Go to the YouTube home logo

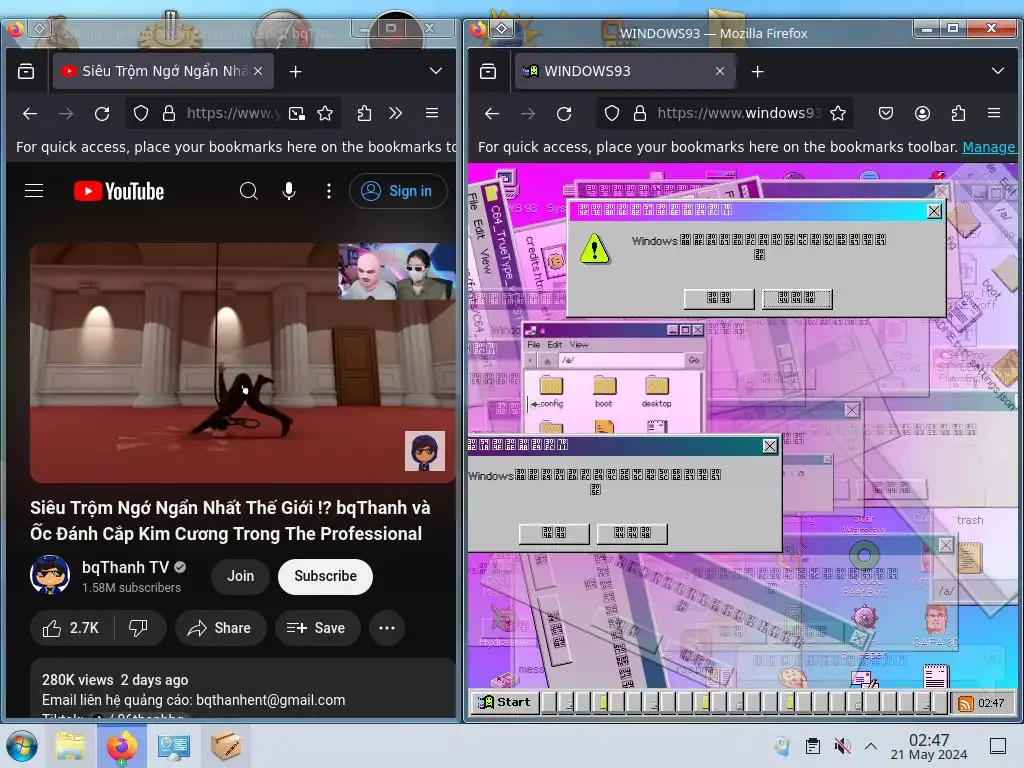[119, 191]
